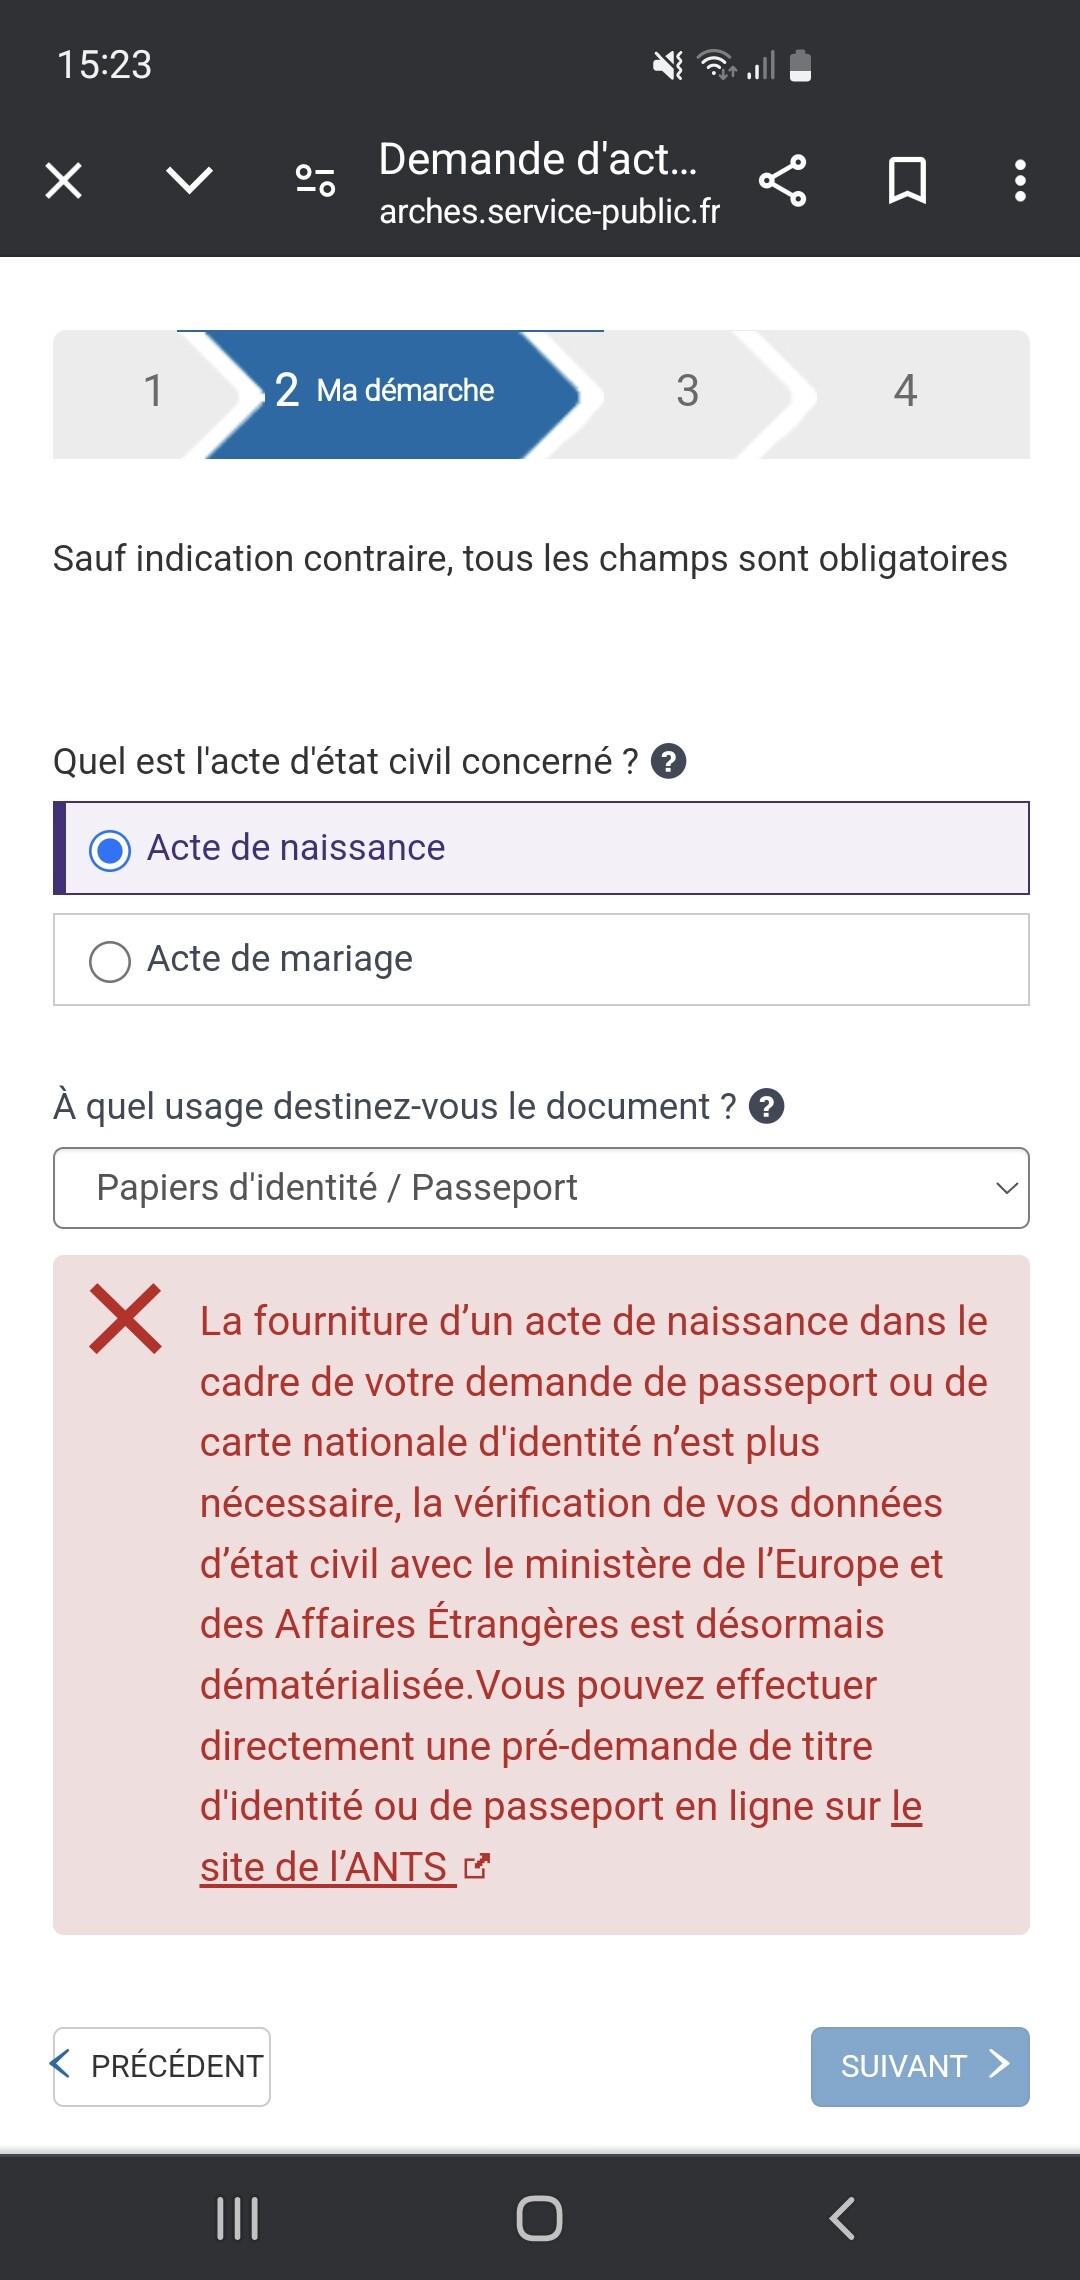Image resolution: width=1080 pixels, height=2280 pixels.
Task: Open help for acte d'état civil question
Action: pos(669,762)
